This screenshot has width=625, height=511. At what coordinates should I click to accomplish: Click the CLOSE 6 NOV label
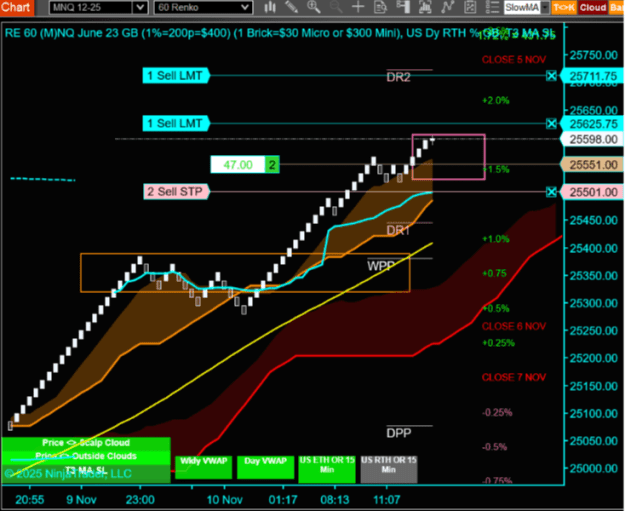[514, 327]
